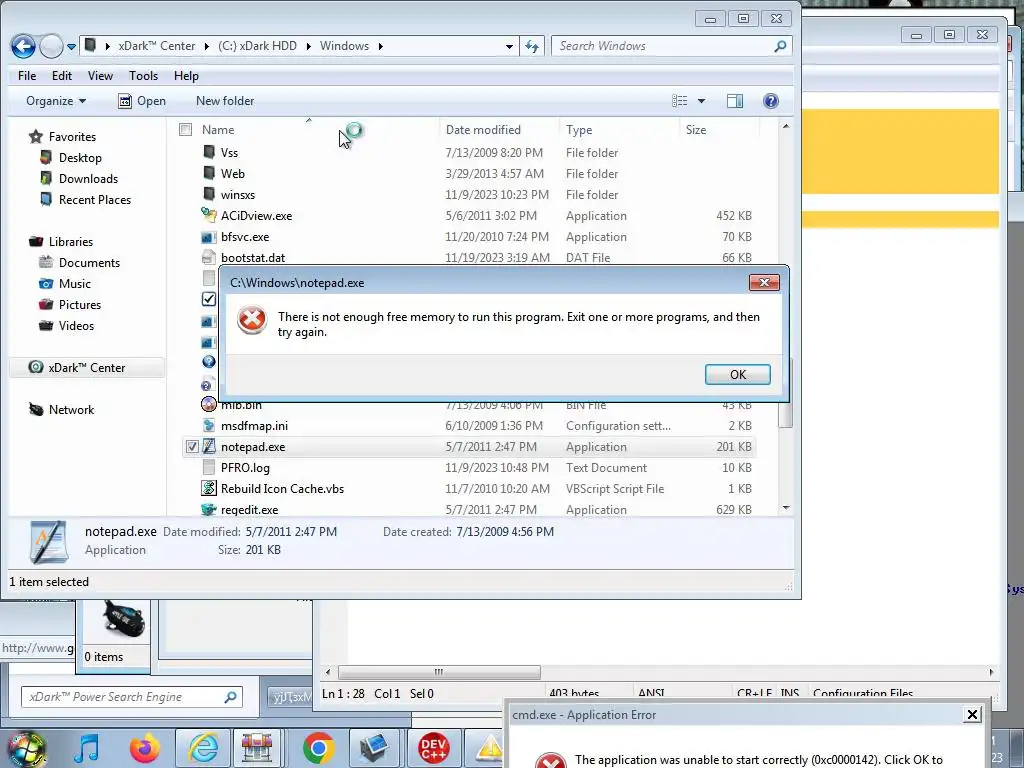Open the music note taskbar icon

click(x=87, y=749)
